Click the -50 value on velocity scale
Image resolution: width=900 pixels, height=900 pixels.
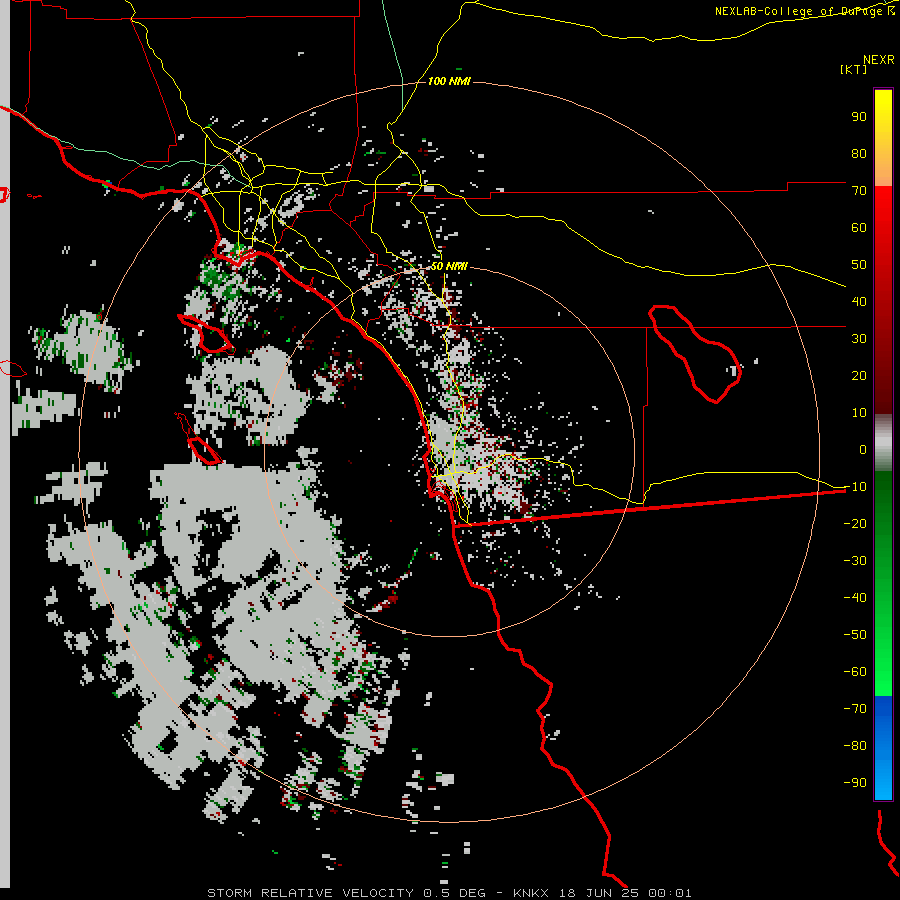[x=855, y=635]
